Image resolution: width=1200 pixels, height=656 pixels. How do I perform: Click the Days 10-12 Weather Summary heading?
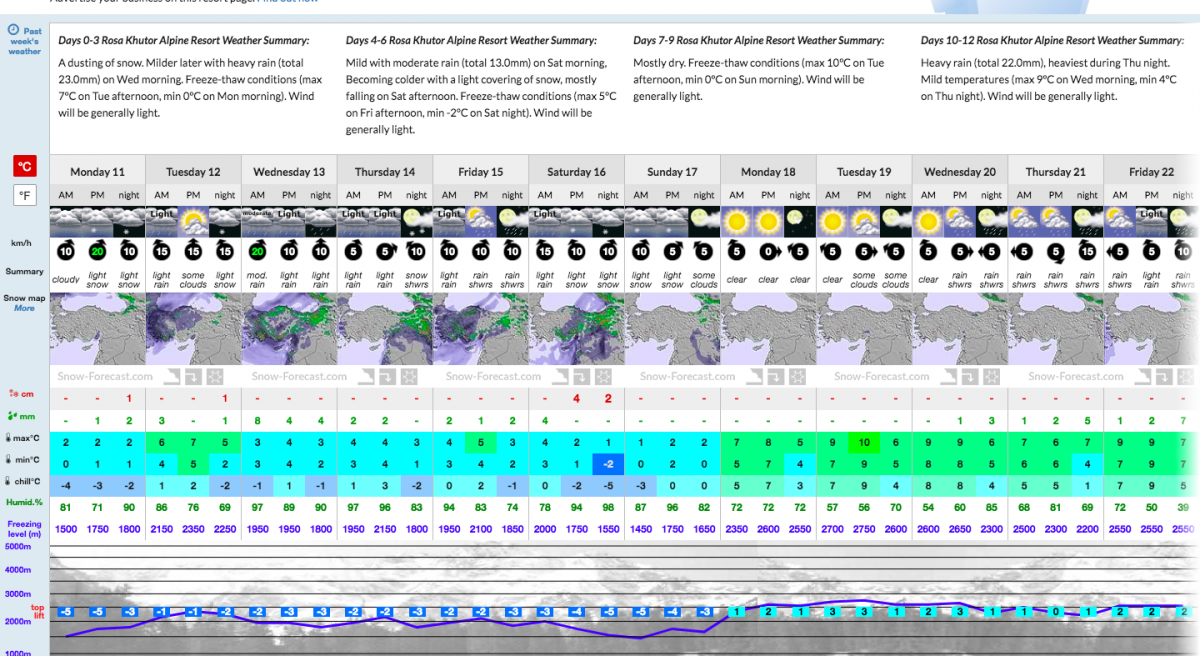[1052, 41]
